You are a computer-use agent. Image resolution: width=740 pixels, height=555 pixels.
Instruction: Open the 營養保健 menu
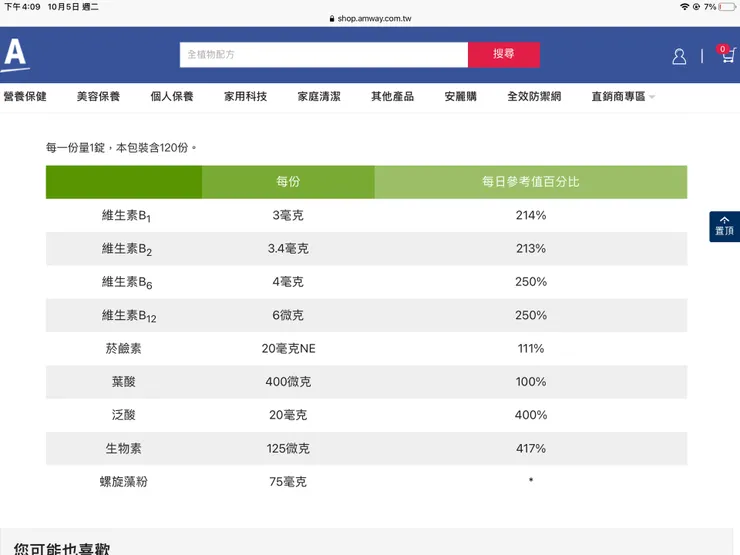(25, 96)
